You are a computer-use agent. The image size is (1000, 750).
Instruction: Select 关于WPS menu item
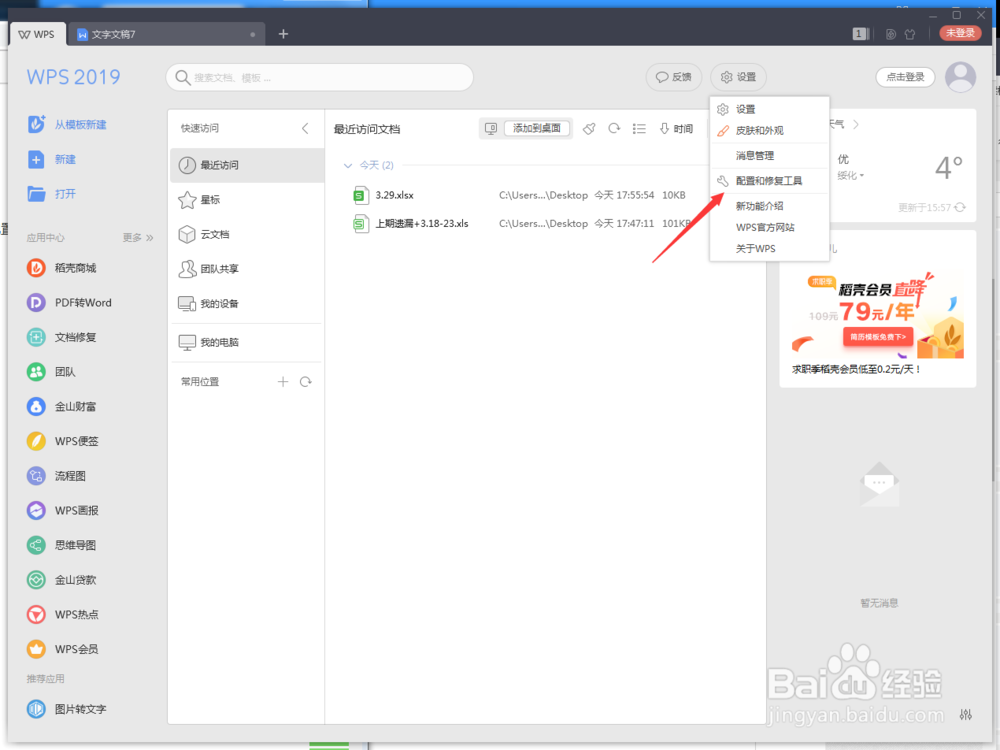pos(769,248)
